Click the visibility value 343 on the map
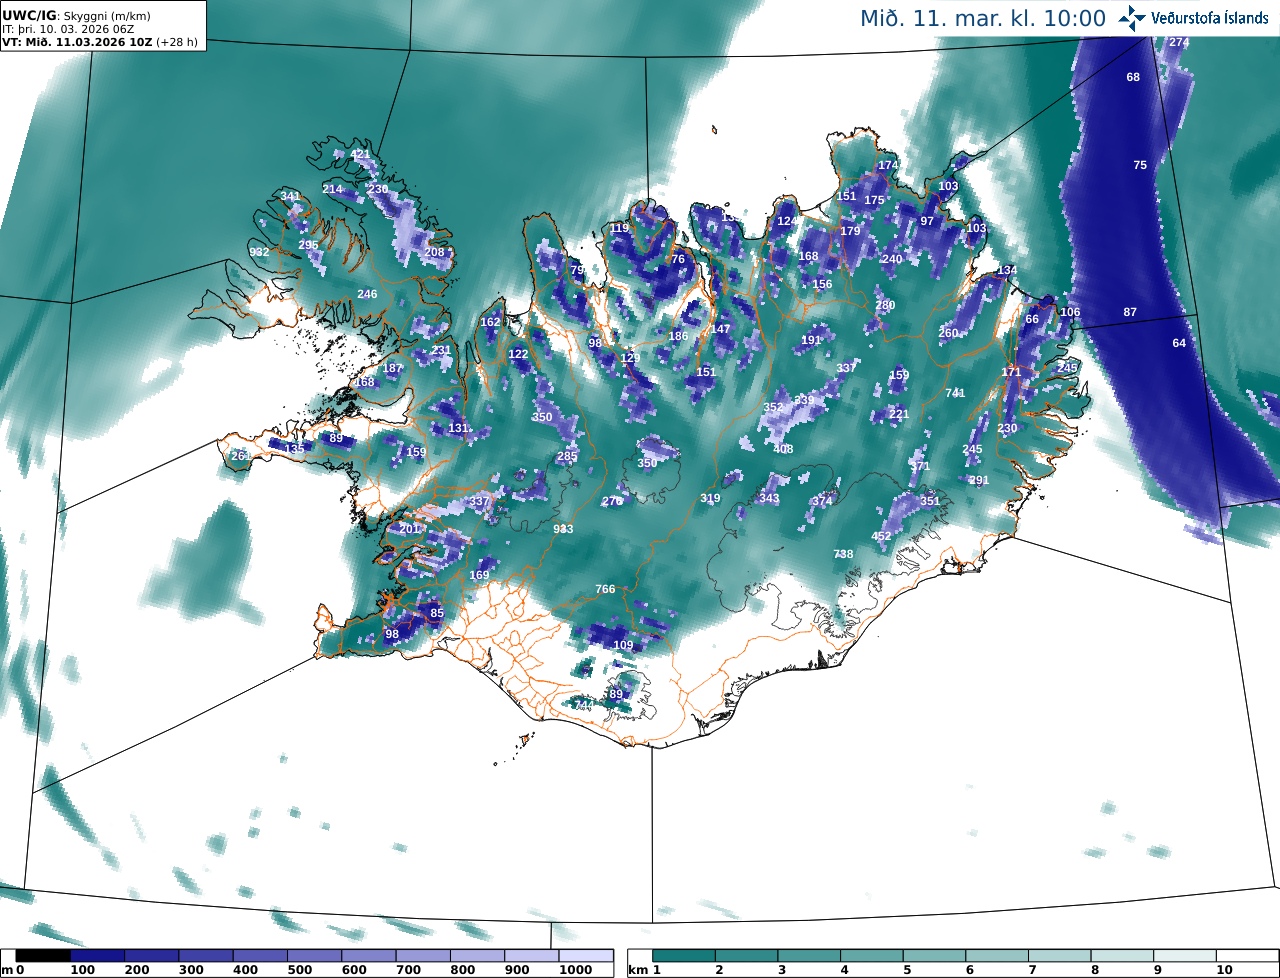The height and width of the screenshot is (978, 1280). 768,498
